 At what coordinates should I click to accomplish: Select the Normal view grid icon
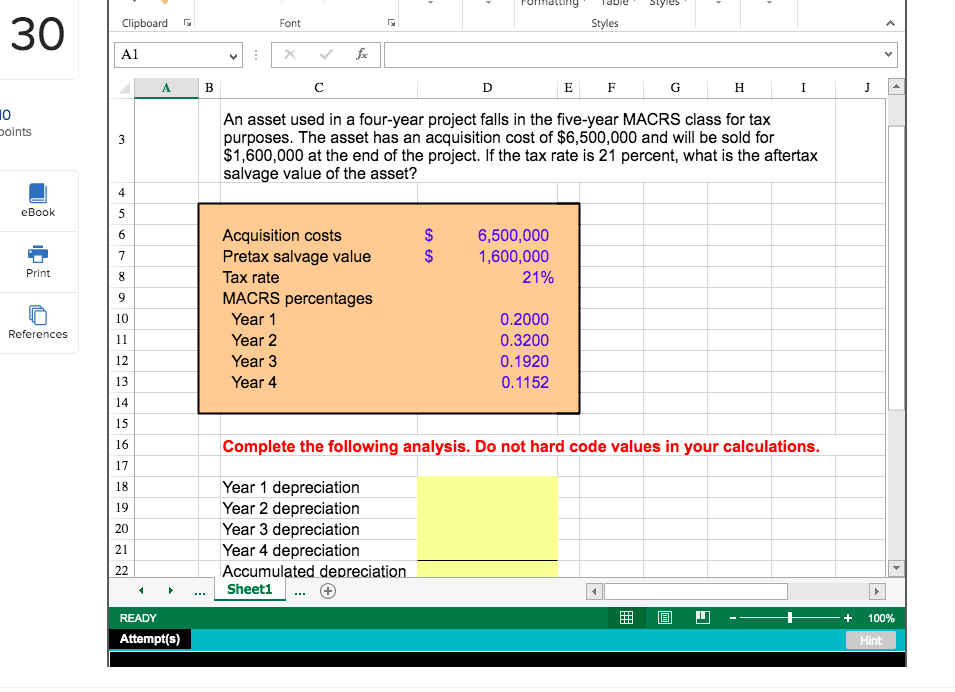click(626, 618)
